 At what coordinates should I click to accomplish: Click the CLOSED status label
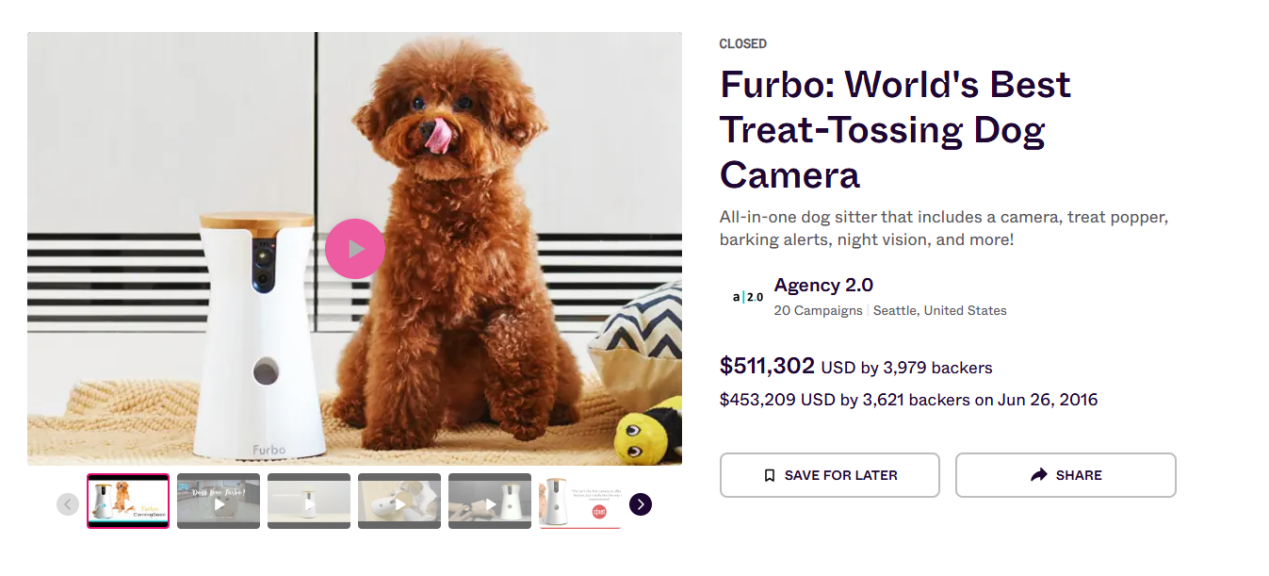(x=743, y=44)
